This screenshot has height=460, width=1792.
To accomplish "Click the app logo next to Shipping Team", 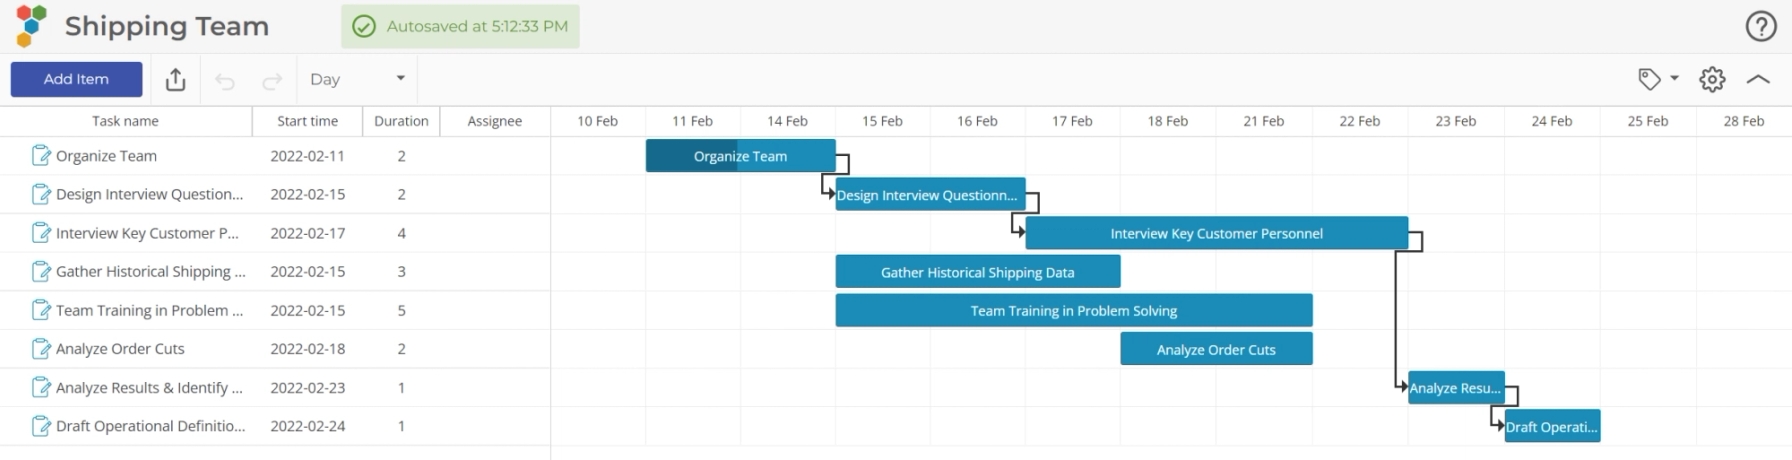I will [32, 26].
